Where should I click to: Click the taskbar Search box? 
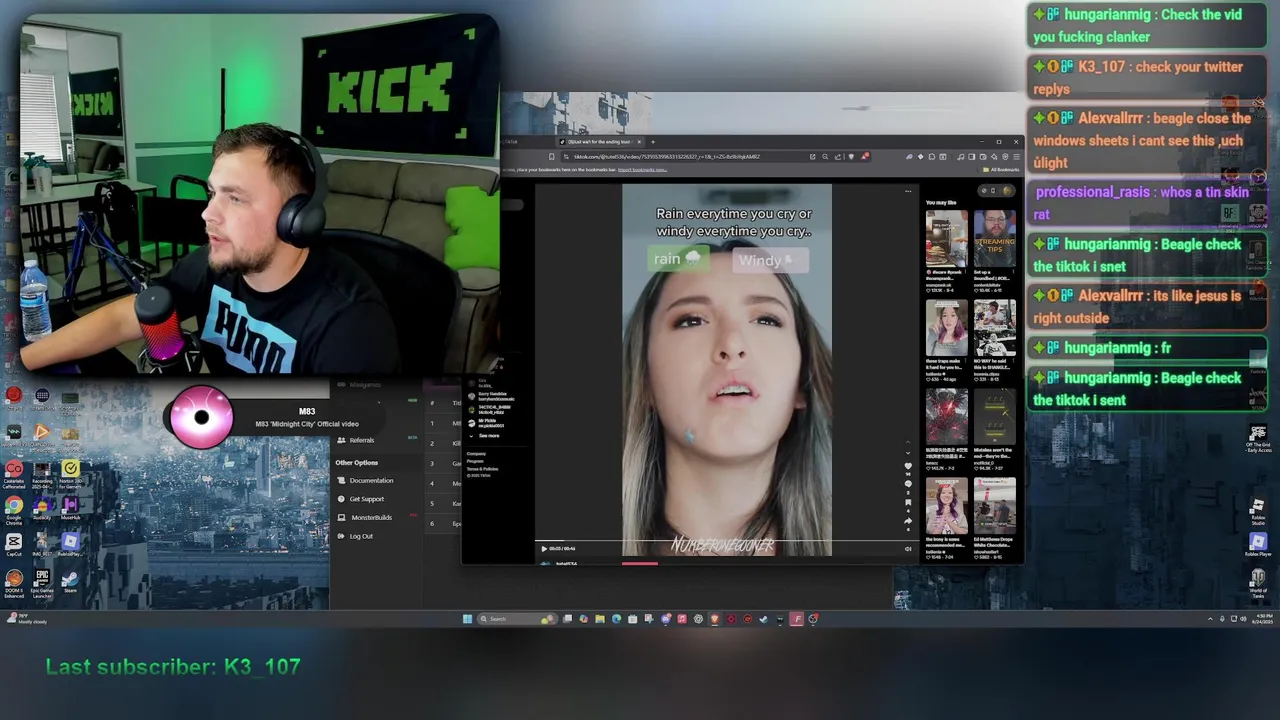click(516, 619)
